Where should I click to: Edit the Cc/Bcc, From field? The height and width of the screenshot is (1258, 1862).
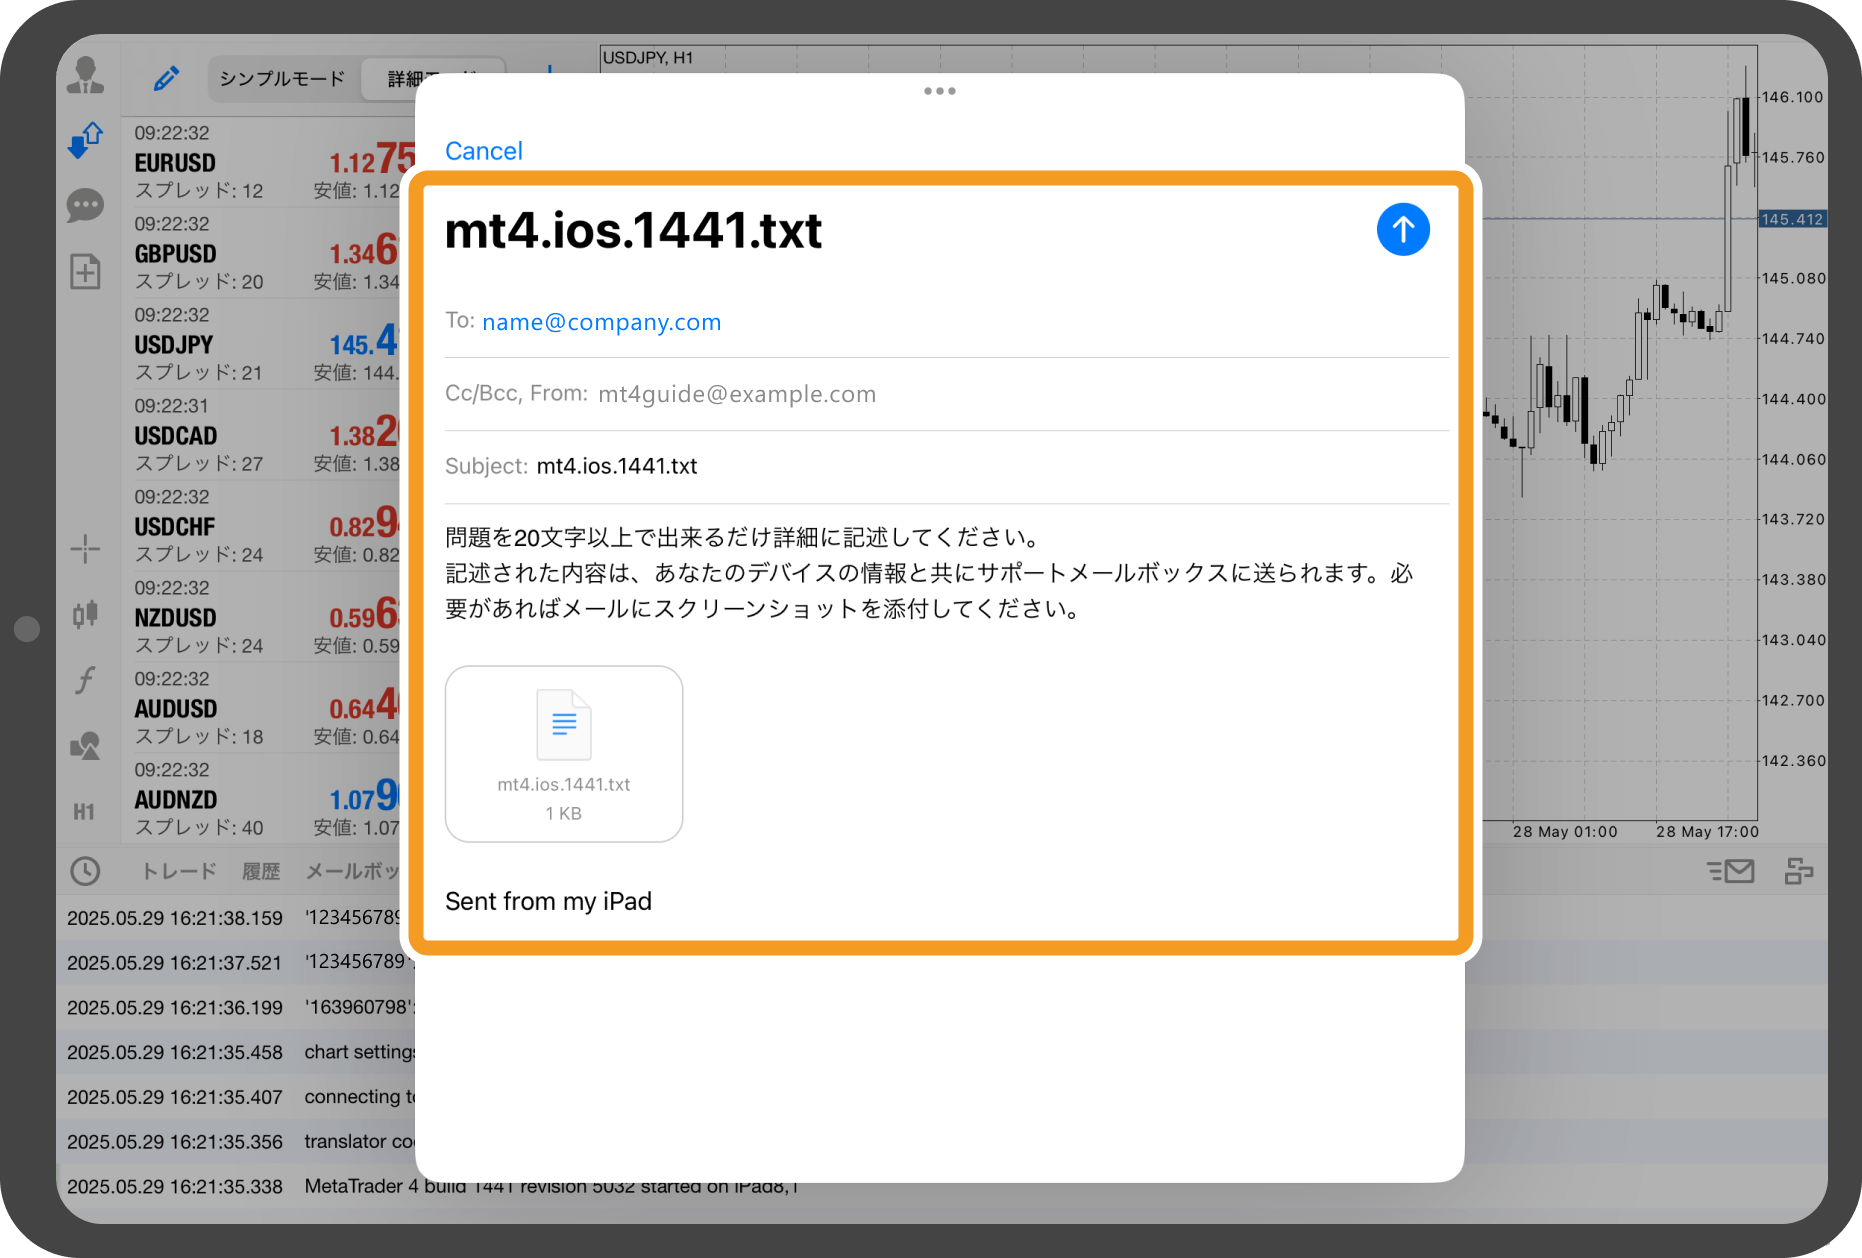pos(946,394)
